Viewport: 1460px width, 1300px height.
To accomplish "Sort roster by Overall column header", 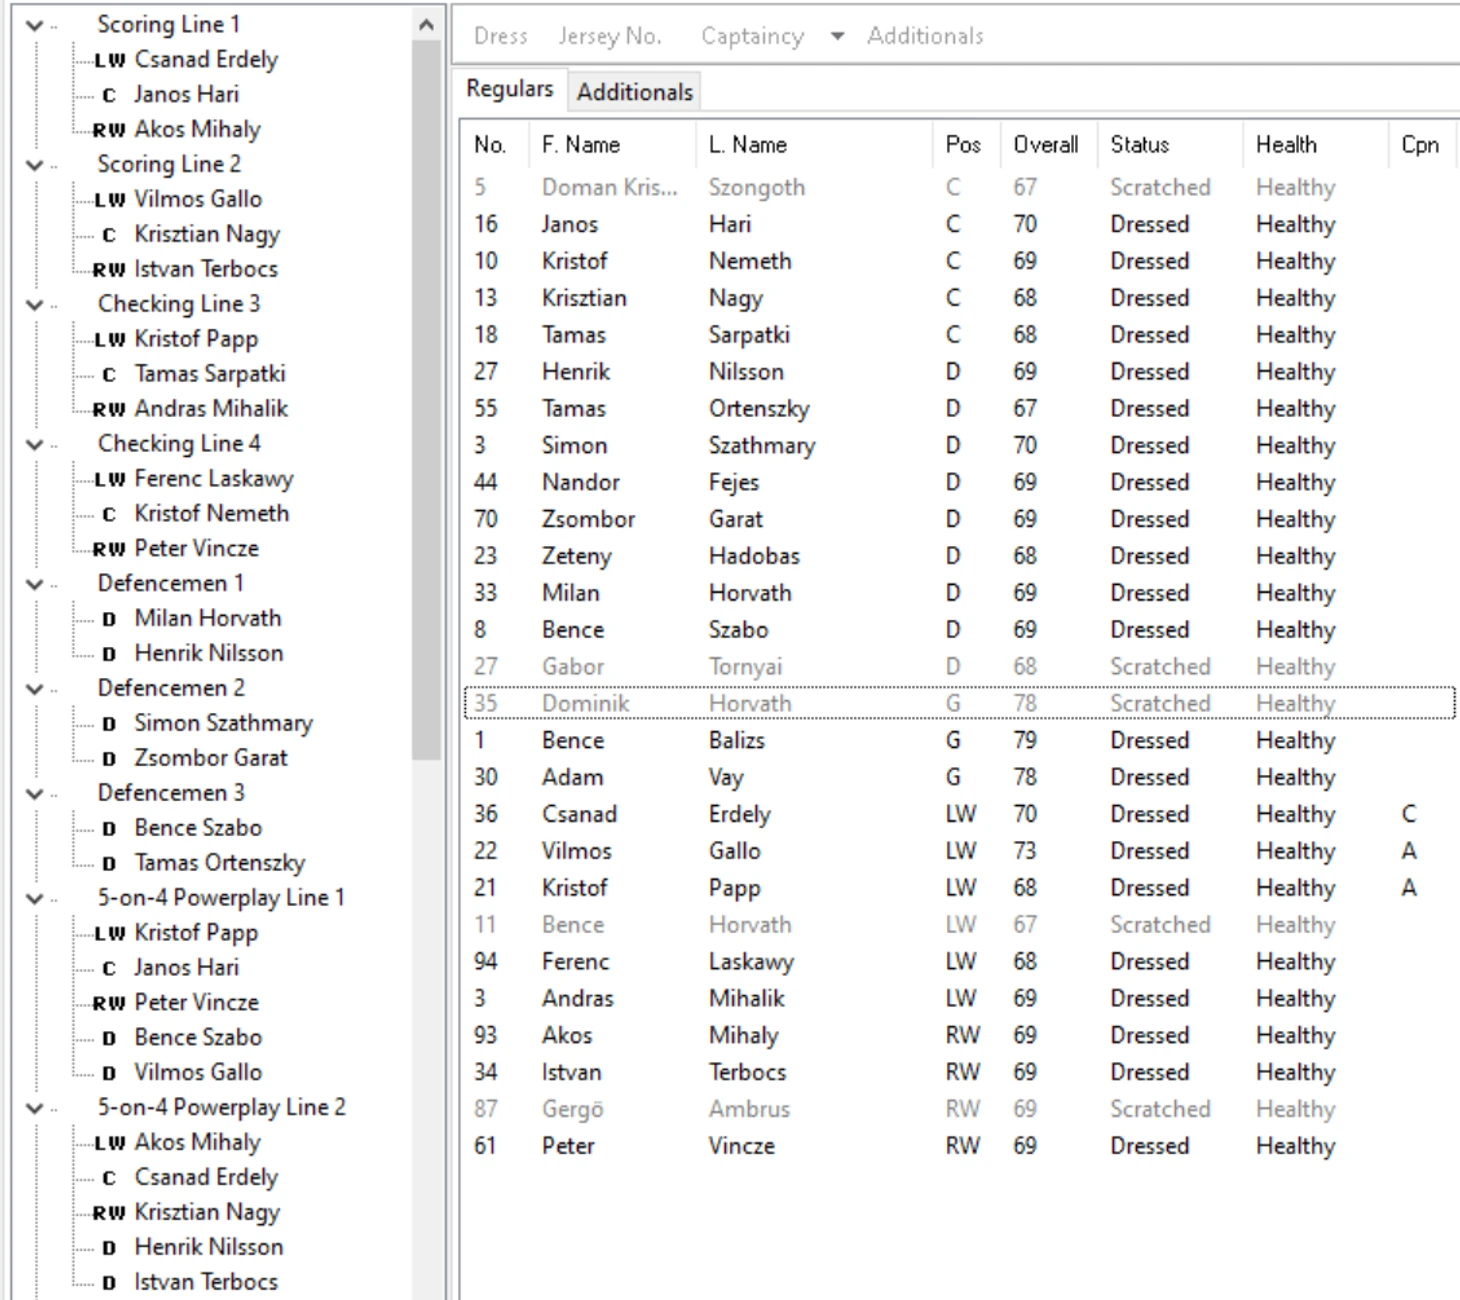I will [x=1045, y=145].
